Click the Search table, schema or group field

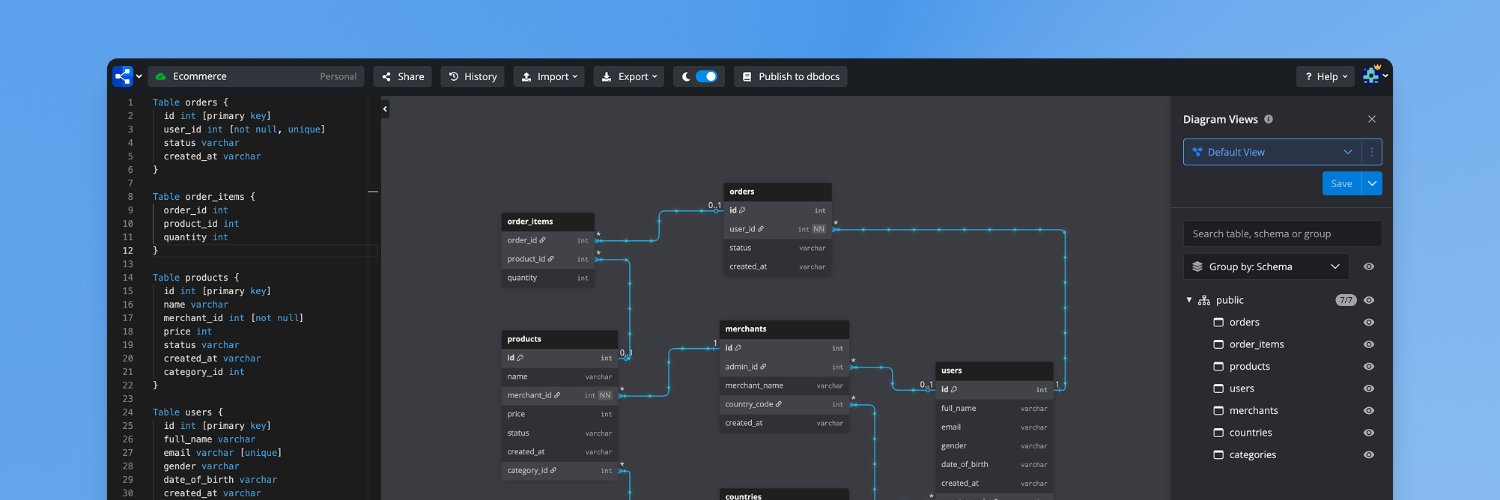[x=1283, y=233]
